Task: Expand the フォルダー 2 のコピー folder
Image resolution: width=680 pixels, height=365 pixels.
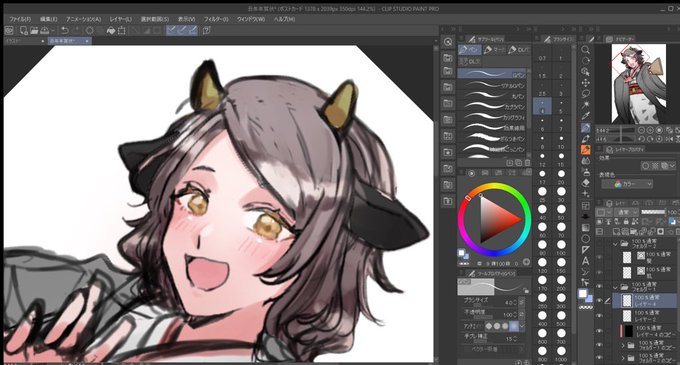Action: click(623, 358)
